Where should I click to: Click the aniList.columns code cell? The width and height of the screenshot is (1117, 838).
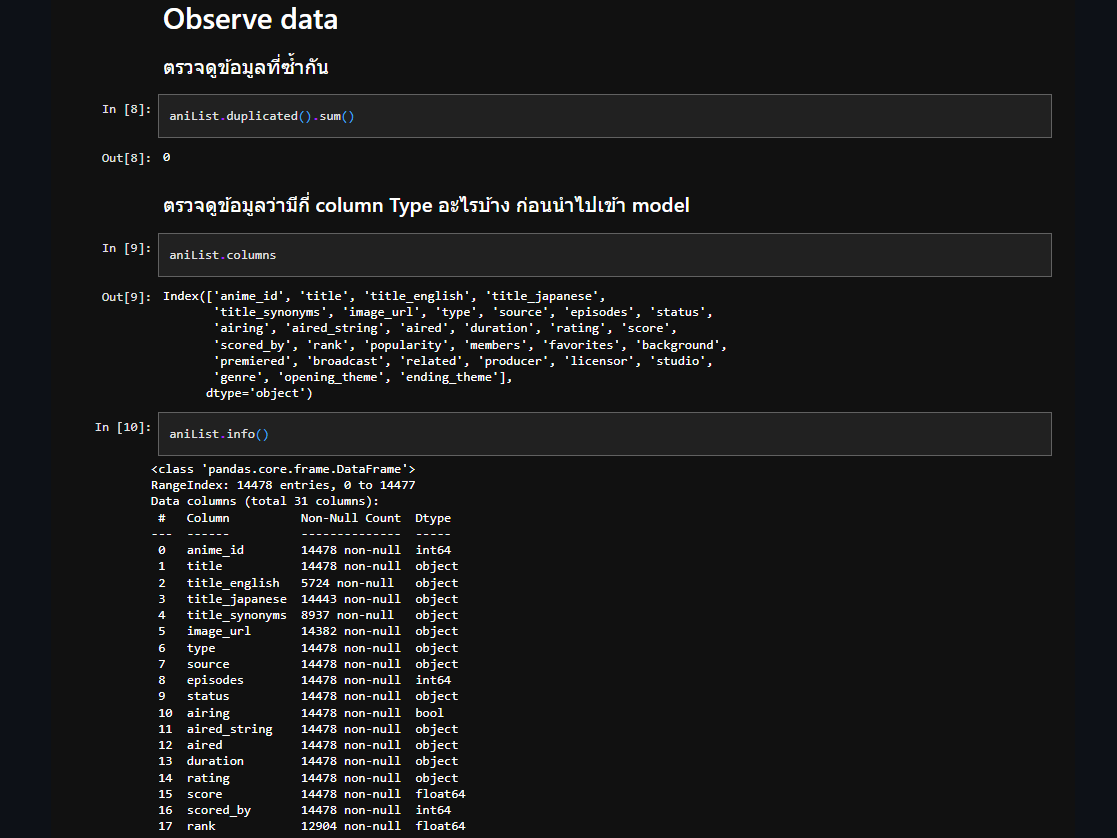point(604,255)
